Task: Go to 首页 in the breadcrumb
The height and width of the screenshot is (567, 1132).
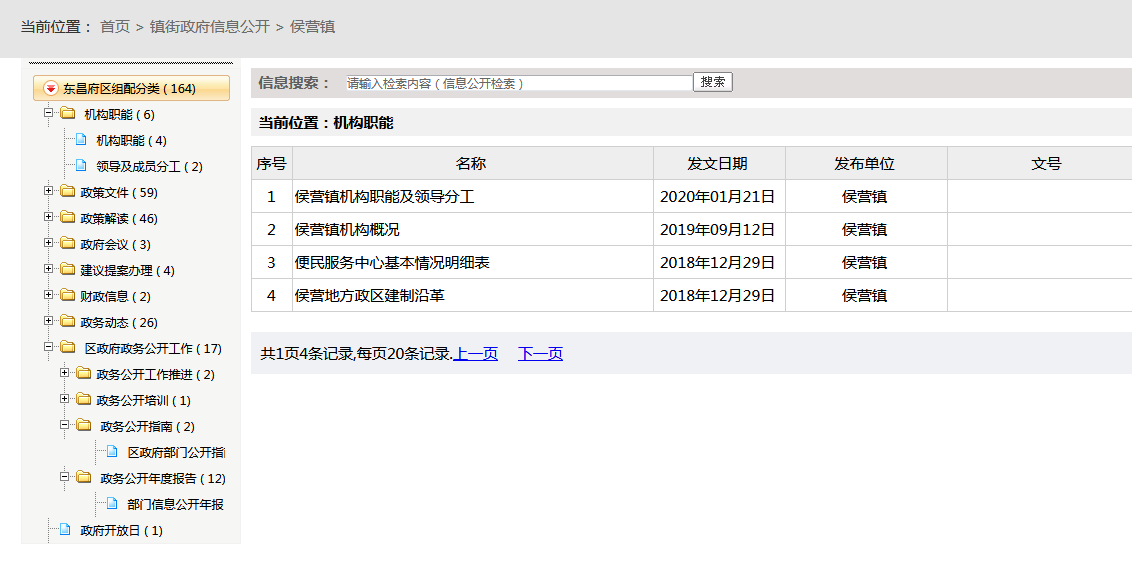Action: pyautogui.click(x=115, y=27)
